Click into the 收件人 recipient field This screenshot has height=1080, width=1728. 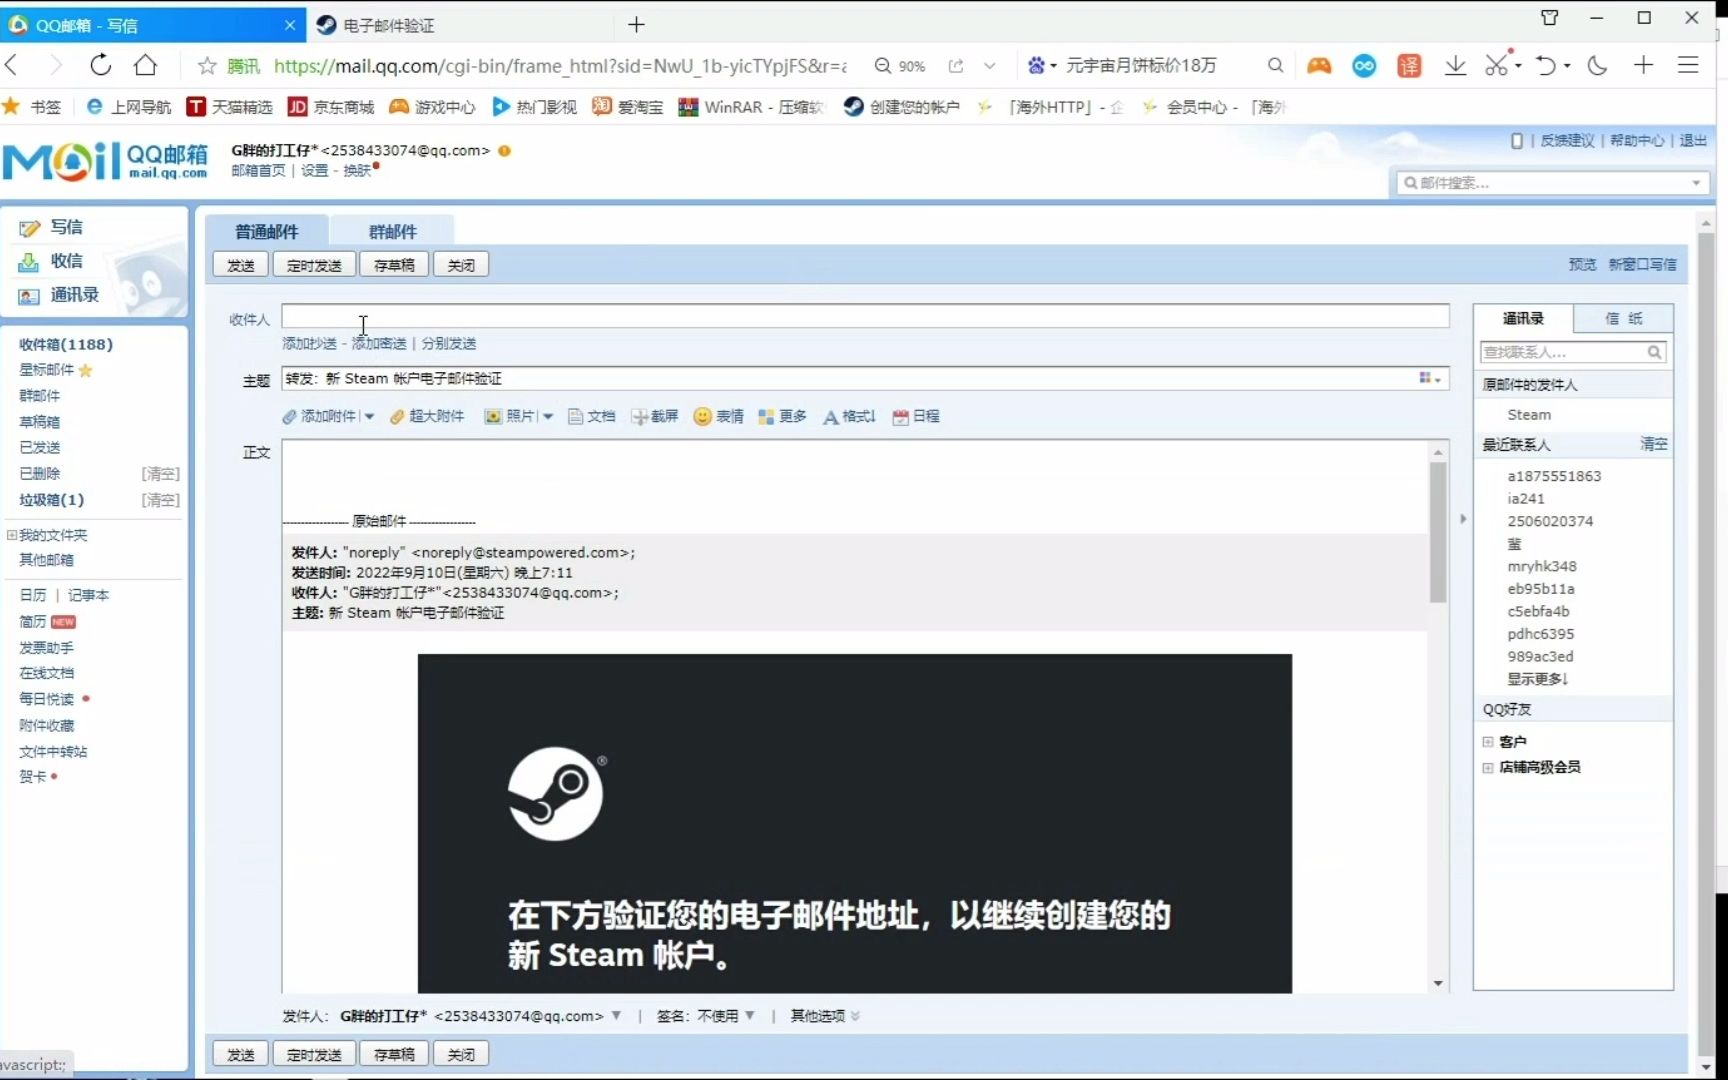tap(865, 316)
